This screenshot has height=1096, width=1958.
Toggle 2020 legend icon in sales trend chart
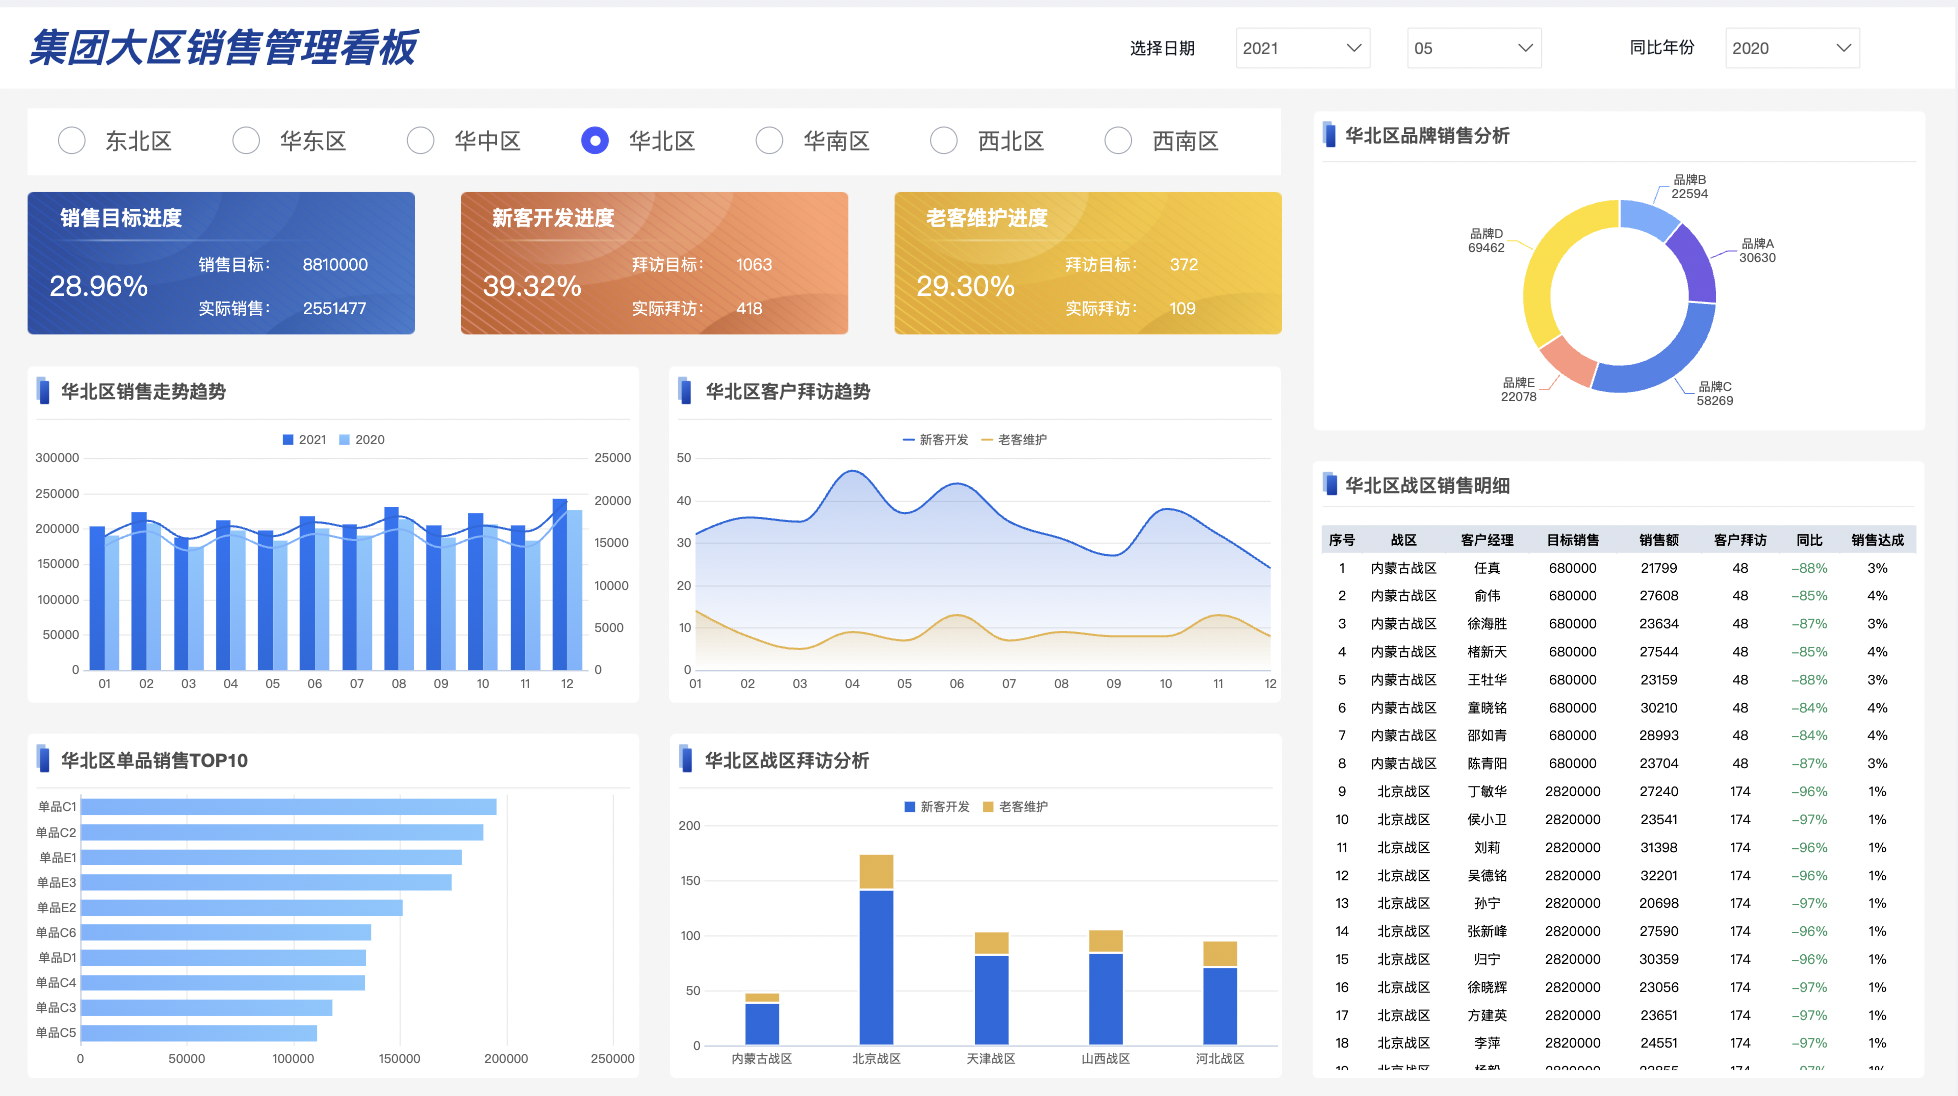345,440
